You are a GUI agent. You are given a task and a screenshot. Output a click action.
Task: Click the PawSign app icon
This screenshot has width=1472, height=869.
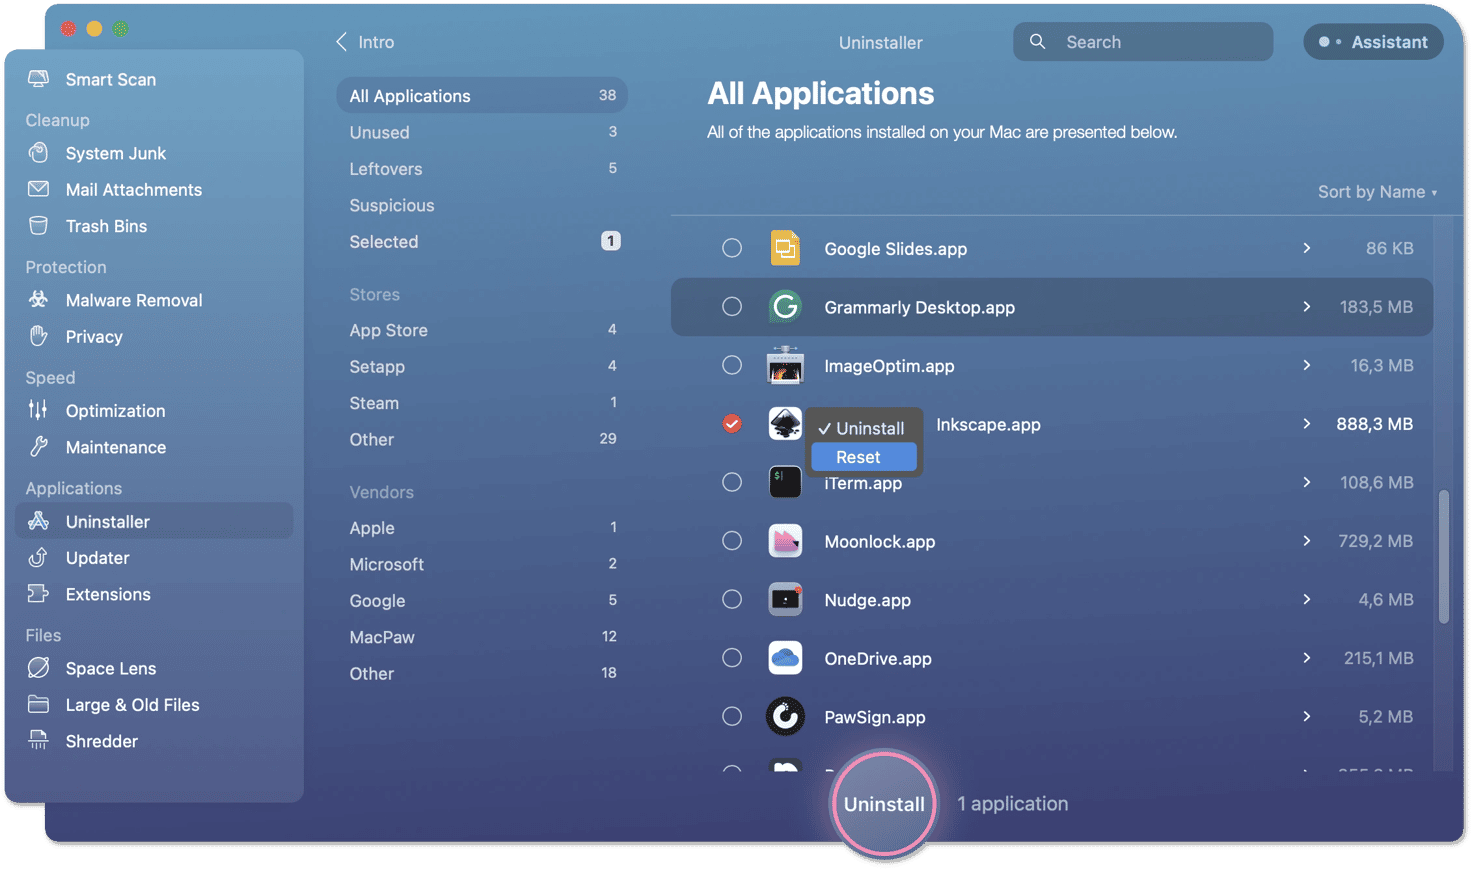pyautogui.click(x=785, y=716)
